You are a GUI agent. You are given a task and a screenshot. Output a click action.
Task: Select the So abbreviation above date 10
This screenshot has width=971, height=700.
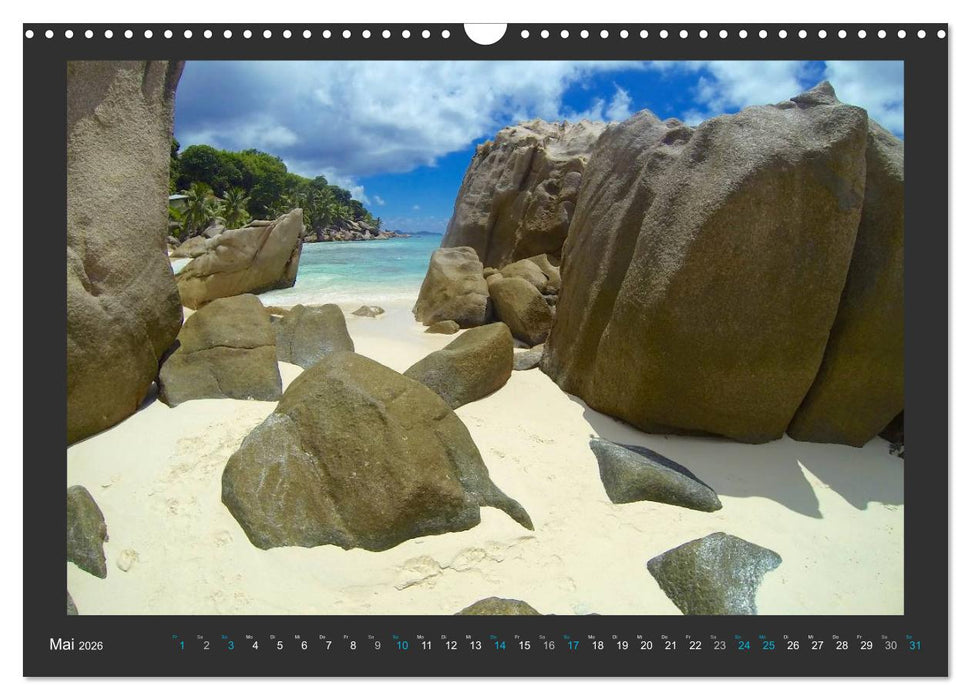click(396, 634)
